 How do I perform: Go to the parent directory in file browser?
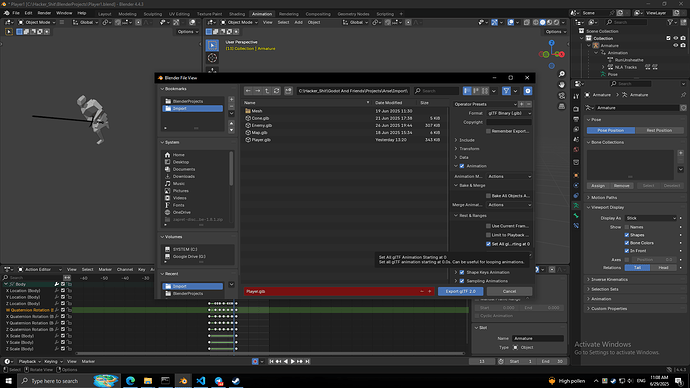coord(267,91)
